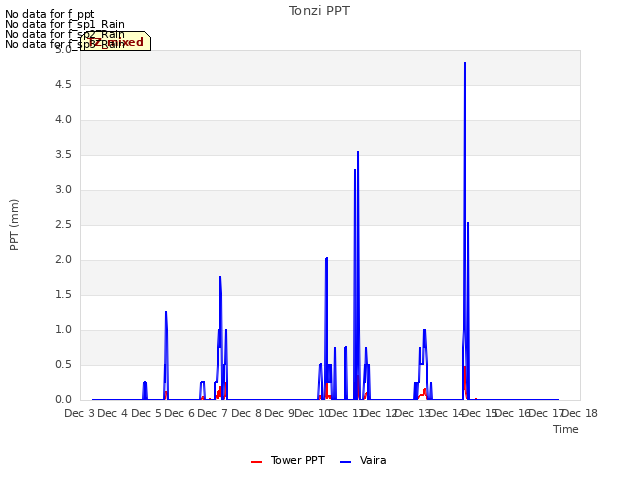This screenshot has height=480, width=640.
Task: Click the blue Vaira legend line
Action: pos(345,462)
